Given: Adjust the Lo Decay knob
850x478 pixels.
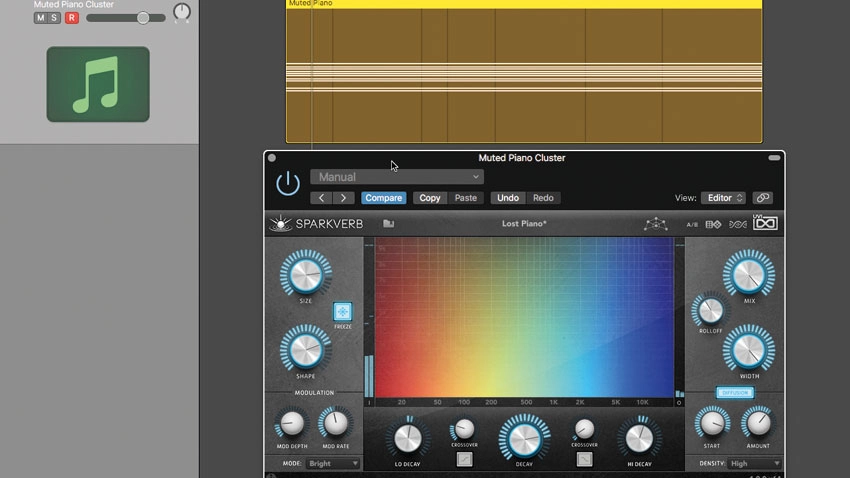Looking at the screenshot, I should click(x=407, y=438).
